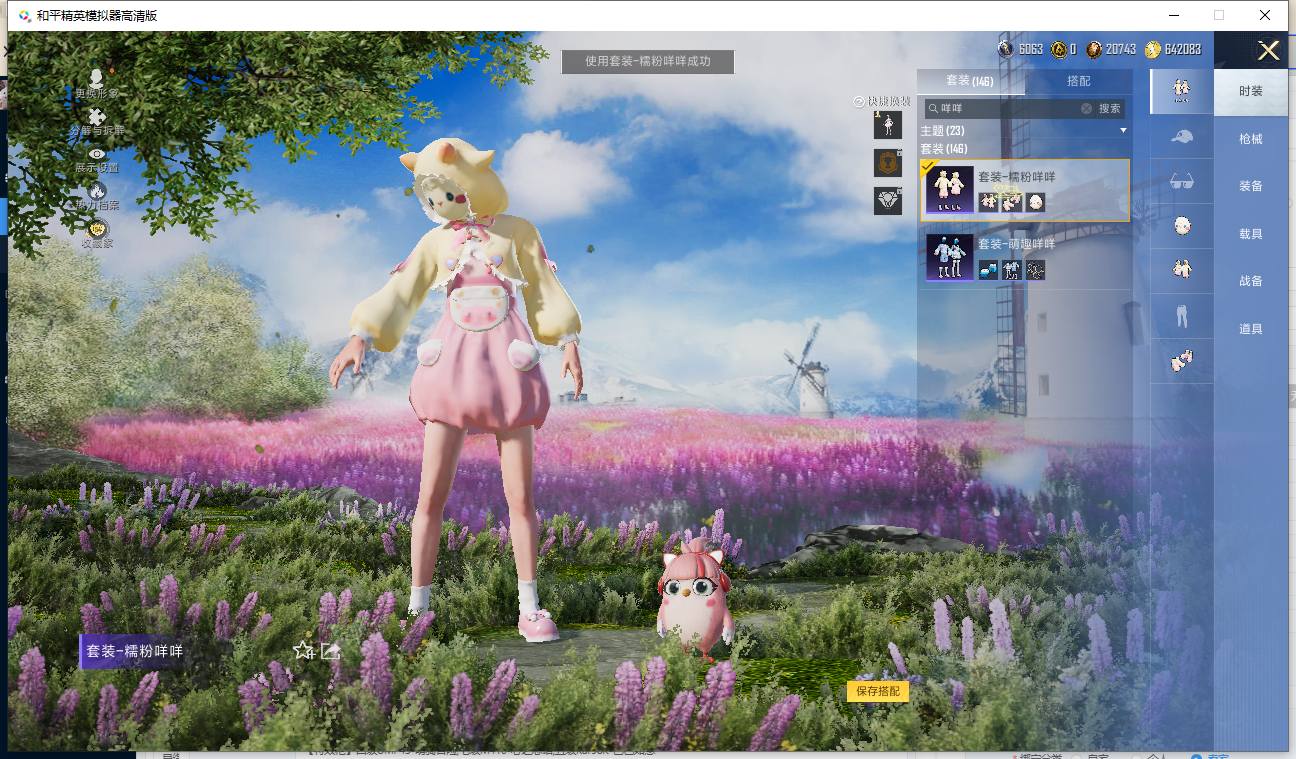Select the glasses category icon
Viewport: 1296px width, 759px height.
(1182, 181)
